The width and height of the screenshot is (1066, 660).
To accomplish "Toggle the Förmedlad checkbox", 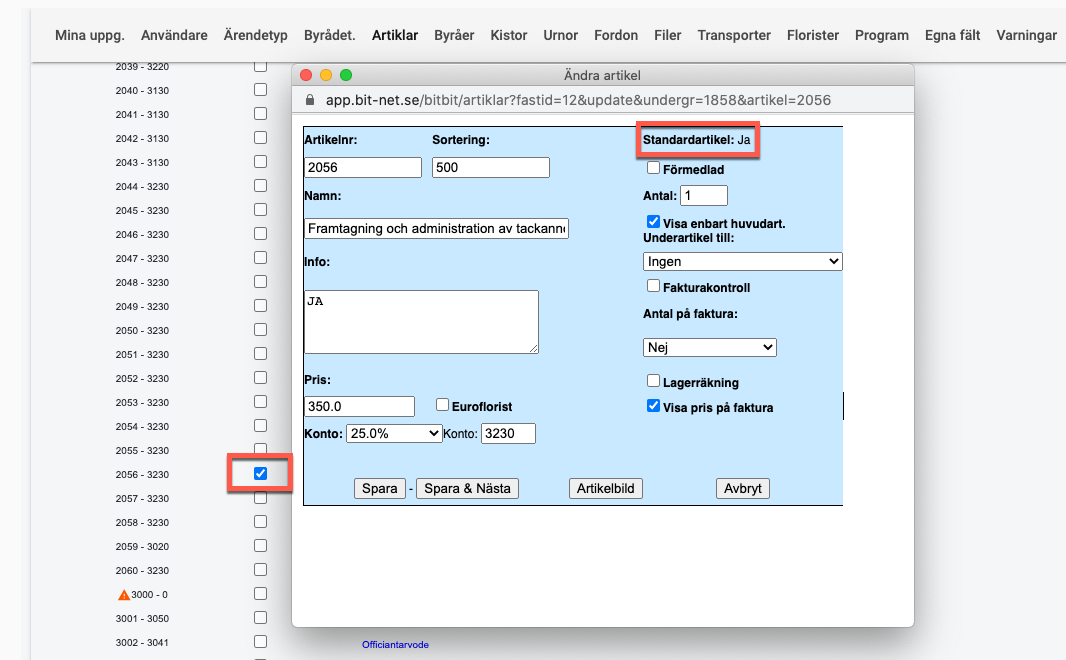I will pos(653,168).
